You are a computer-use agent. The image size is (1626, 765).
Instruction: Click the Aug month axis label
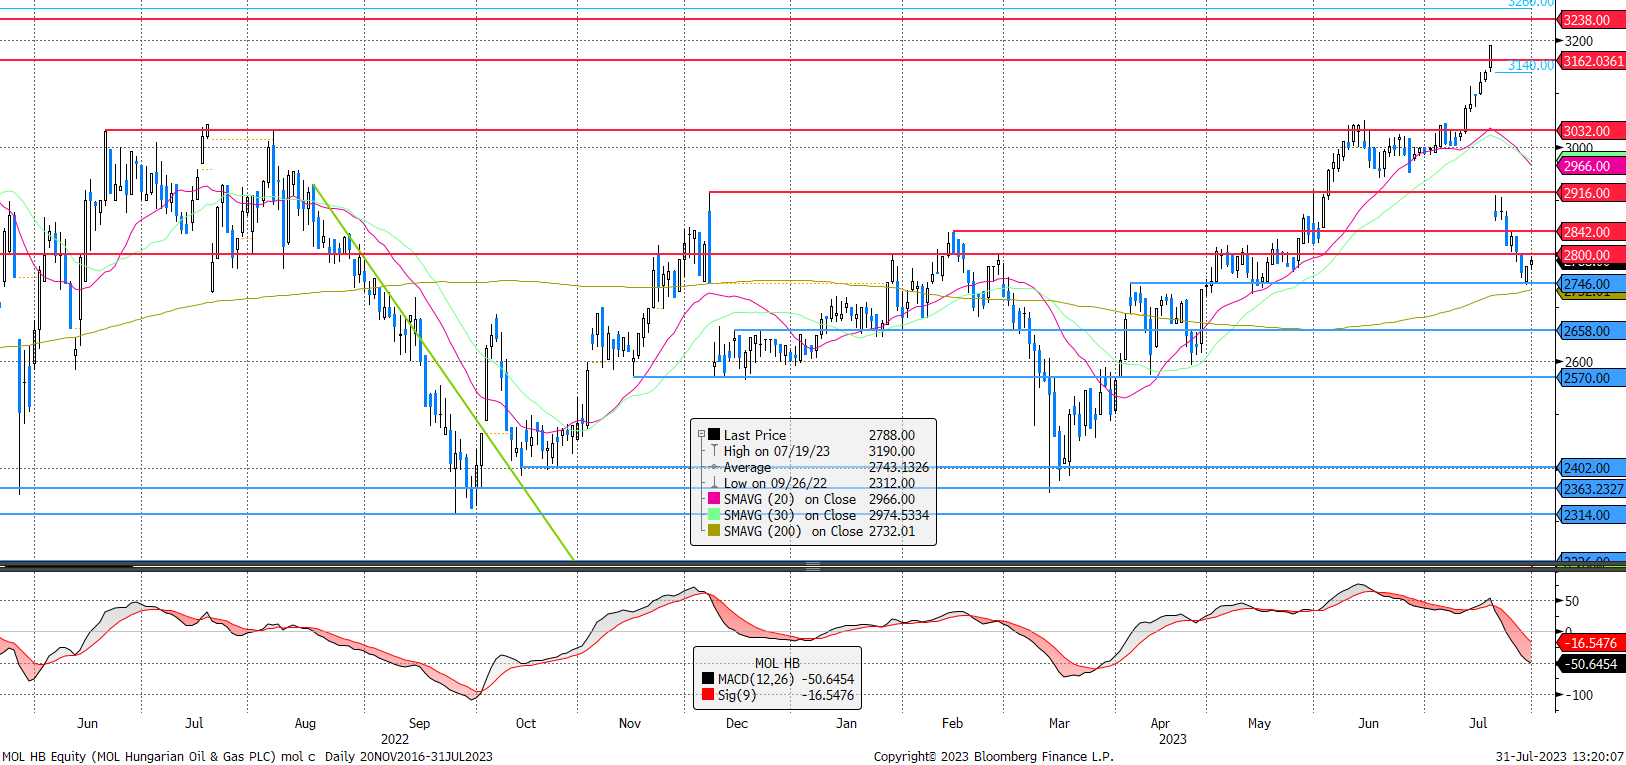pos(305,723)
